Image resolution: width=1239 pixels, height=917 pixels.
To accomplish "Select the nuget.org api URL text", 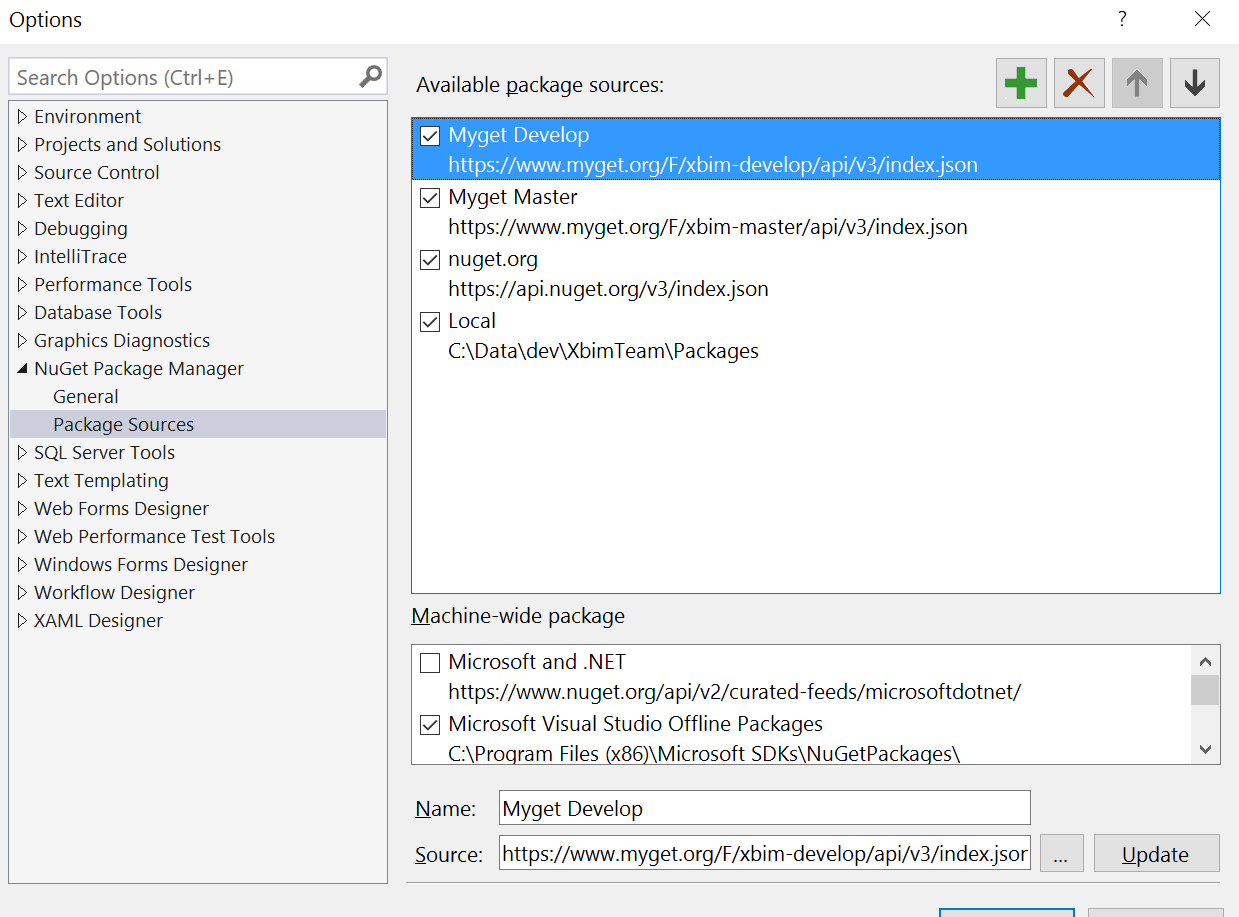I will (608, 290).
